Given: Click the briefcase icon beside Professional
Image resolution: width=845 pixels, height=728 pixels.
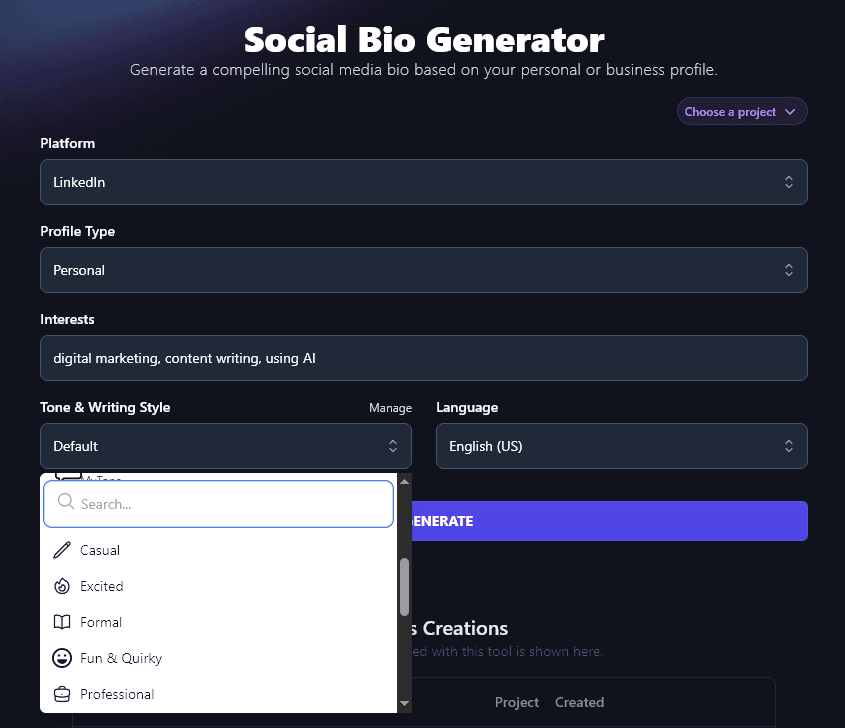Looking at the screenshot, I should 60,694.
